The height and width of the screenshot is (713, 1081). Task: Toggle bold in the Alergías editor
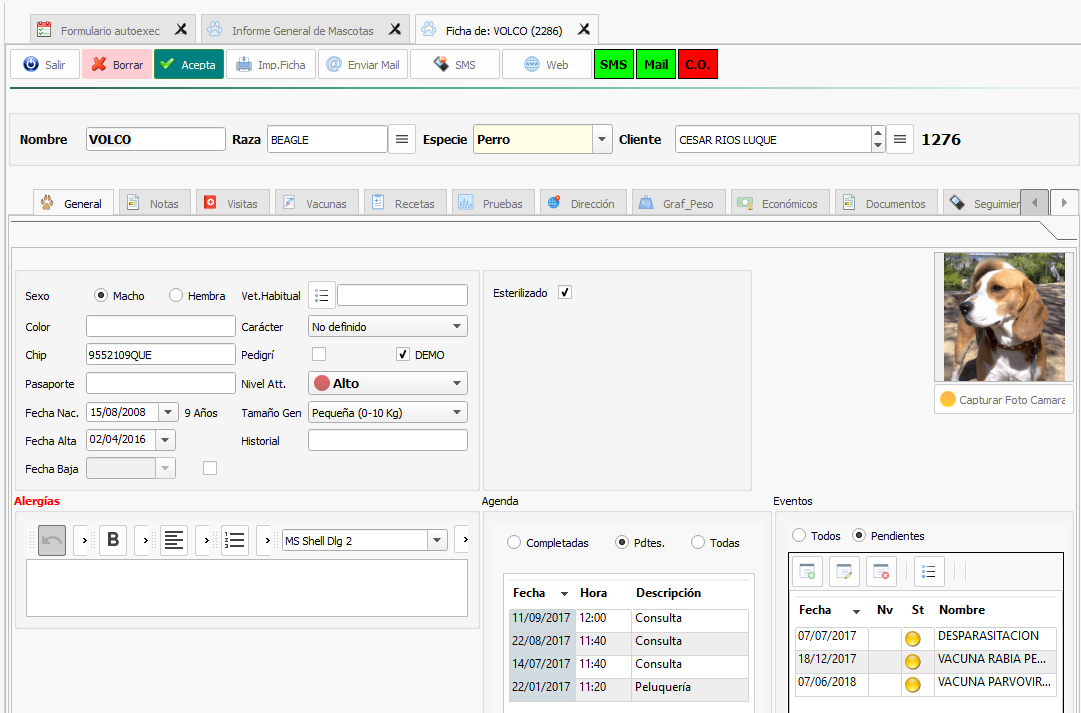(113, 541)
